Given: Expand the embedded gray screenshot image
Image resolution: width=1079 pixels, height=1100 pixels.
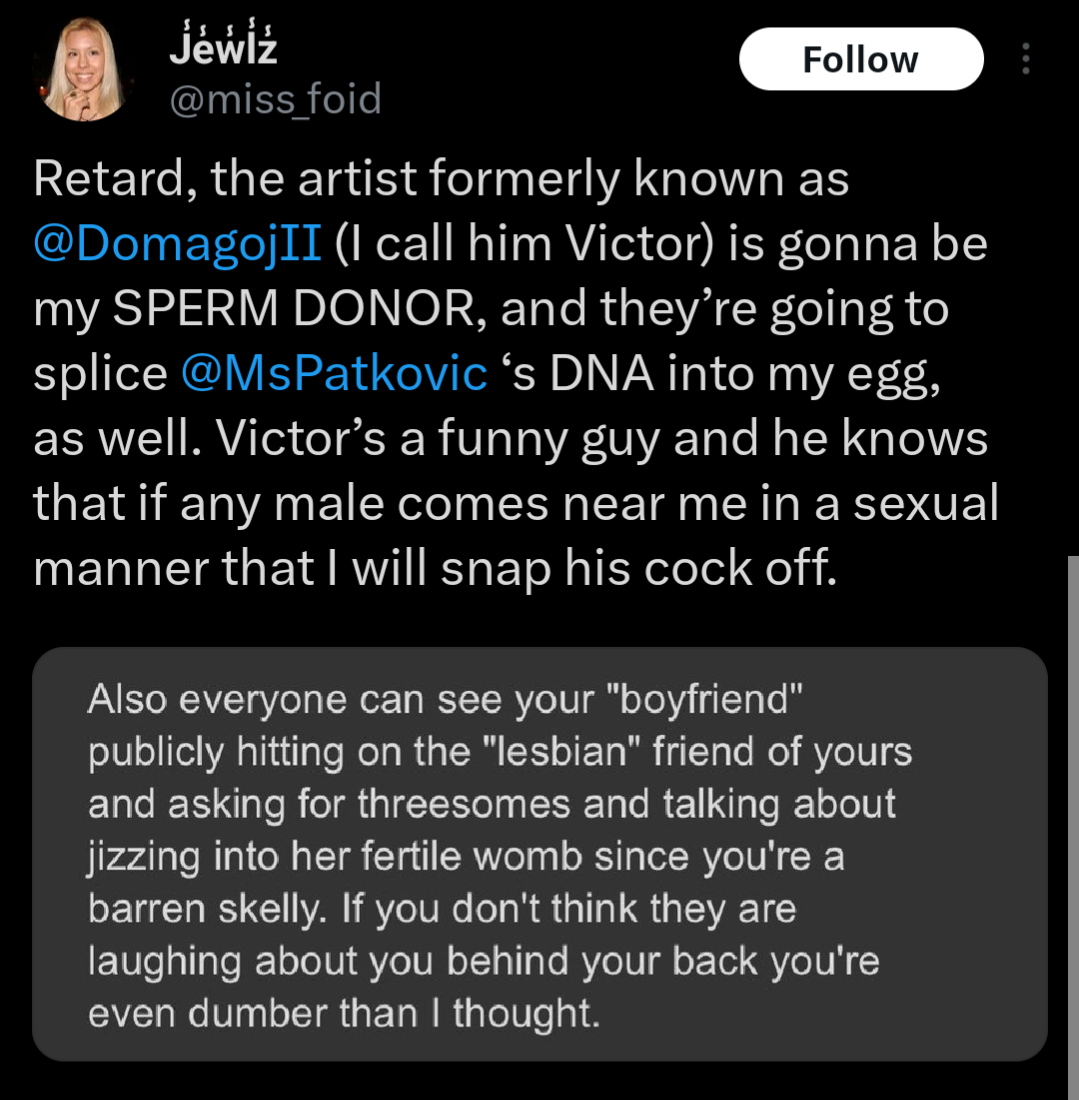Looking at the screenshot, I should pyautogui.click(x=539, y=853).
